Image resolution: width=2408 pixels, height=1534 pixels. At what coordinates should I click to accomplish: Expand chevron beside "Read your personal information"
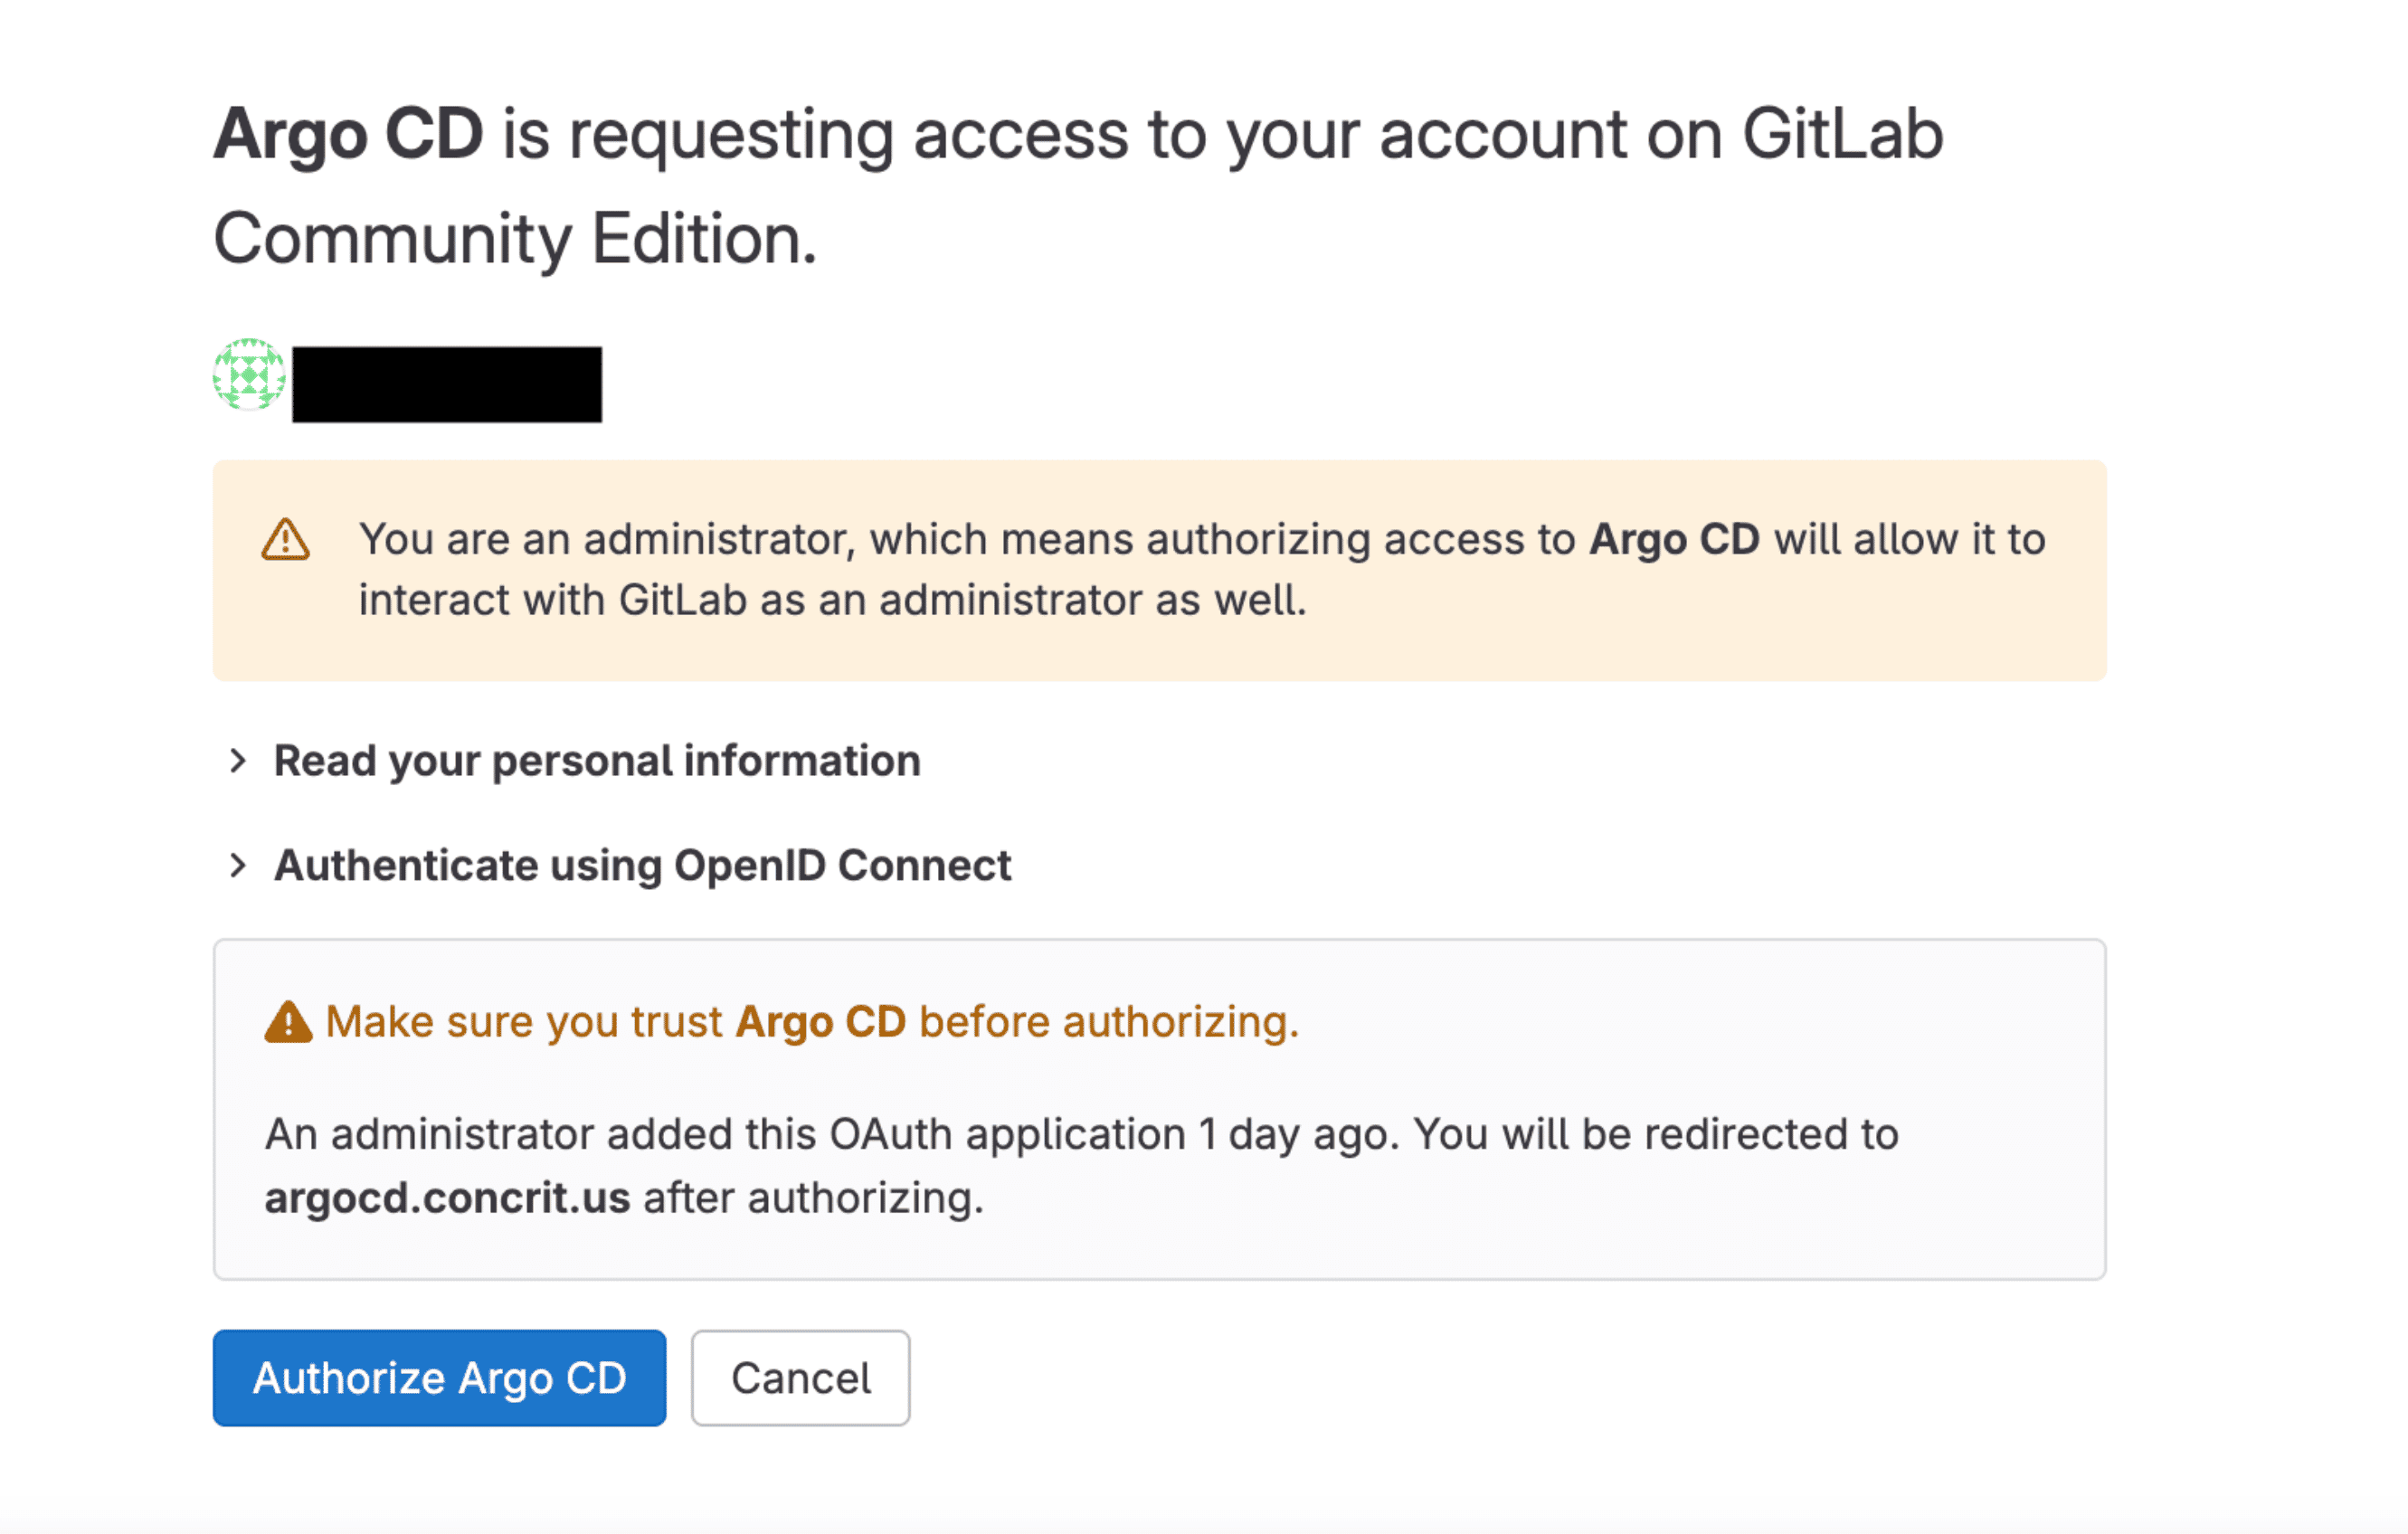[237, 761]
